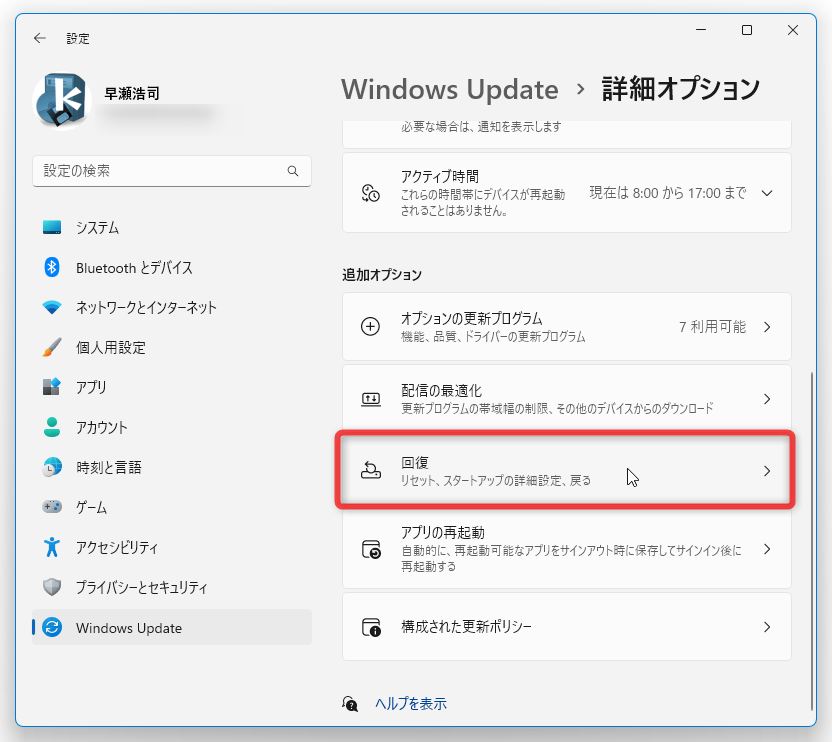Screen dimensions: 832x742
Task: Close the 設定 window
Action: 793,30
